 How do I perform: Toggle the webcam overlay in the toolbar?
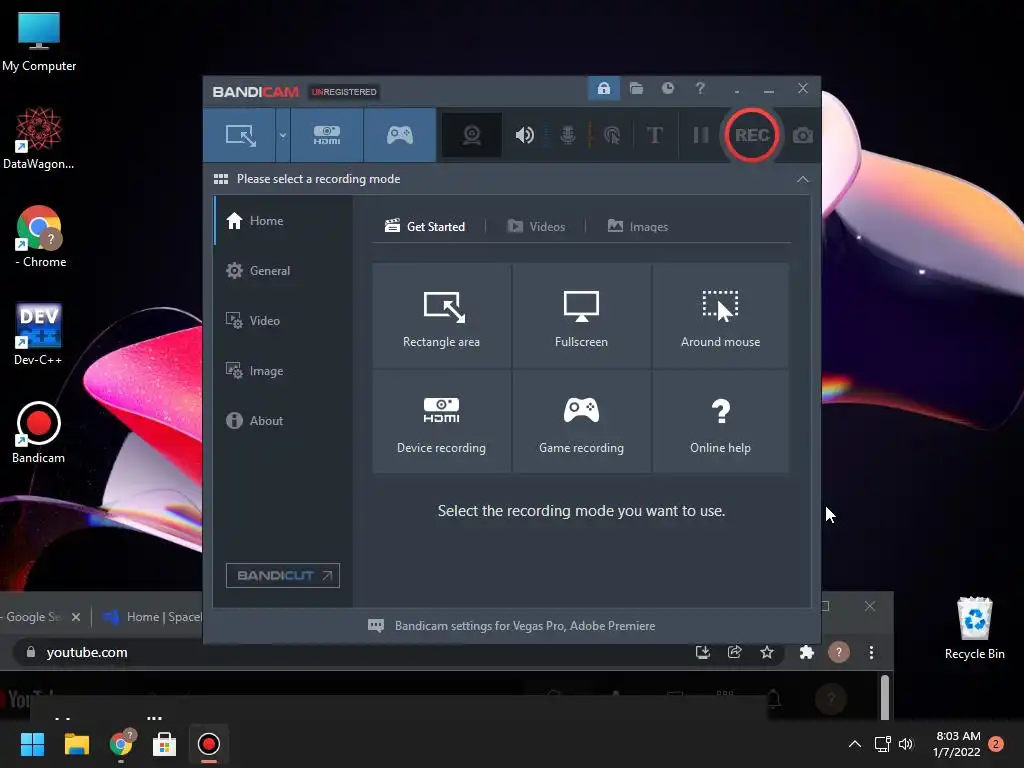click(472, 135)
